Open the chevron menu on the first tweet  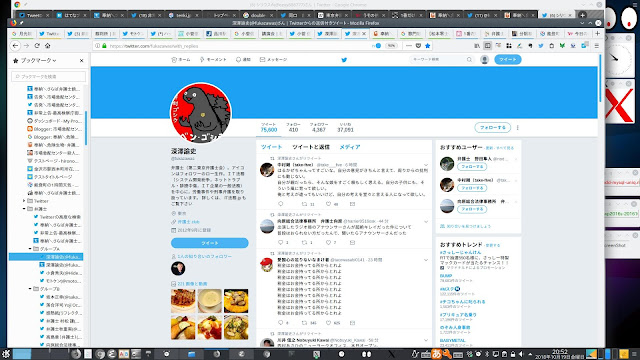pyautogui.click(x=426, y=165)
